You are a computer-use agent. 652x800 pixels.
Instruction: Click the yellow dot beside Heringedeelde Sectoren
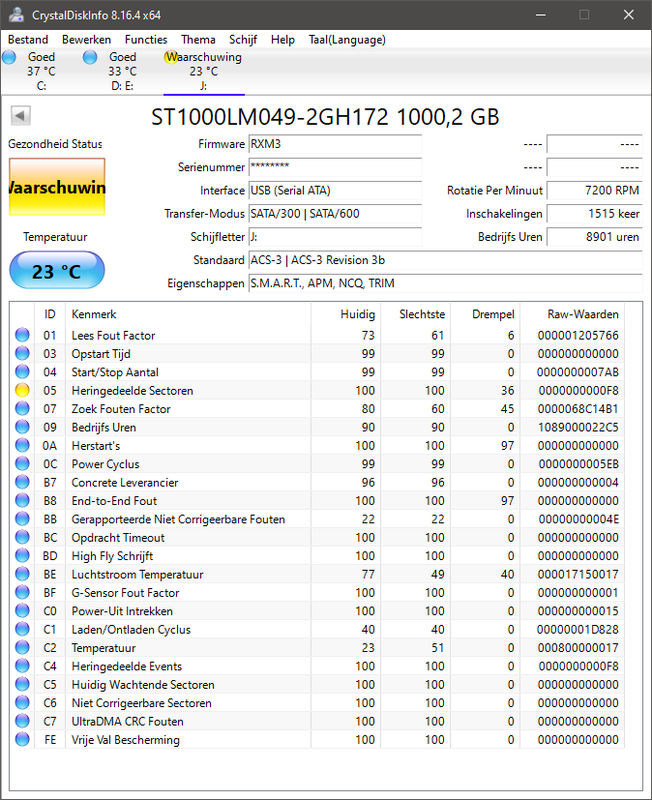click(22, 390)
